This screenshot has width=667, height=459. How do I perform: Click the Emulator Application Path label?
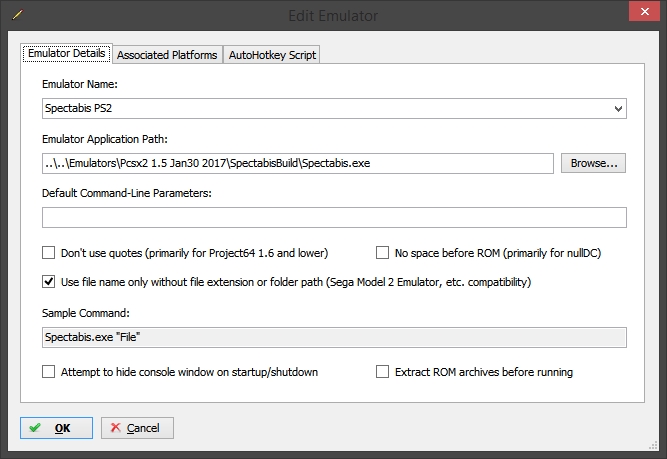[x=105, y=139]
